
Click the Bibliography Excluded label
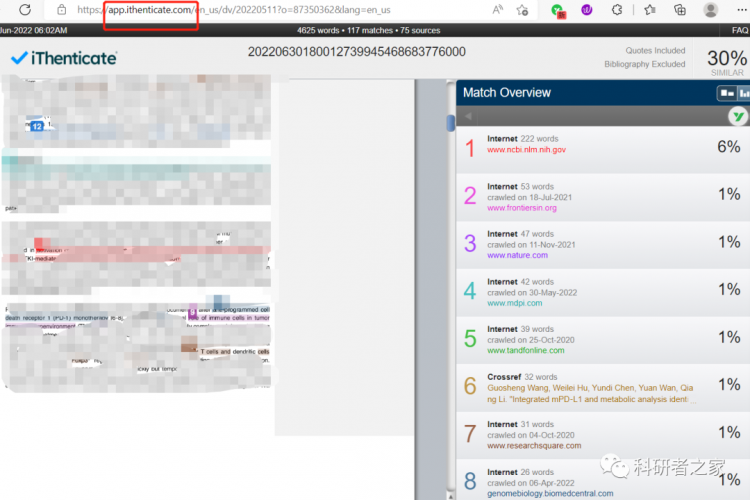(644, 64)
